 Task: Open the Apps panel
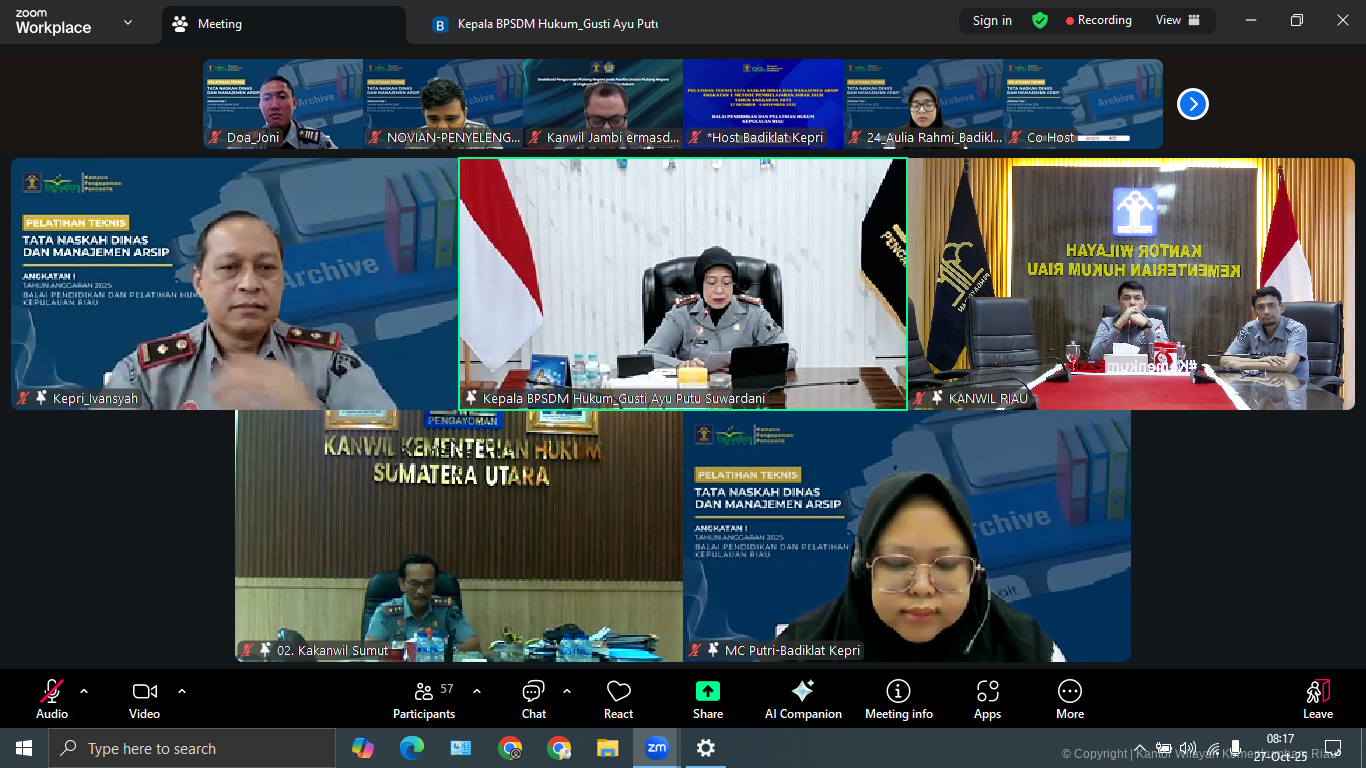point(987,699)
